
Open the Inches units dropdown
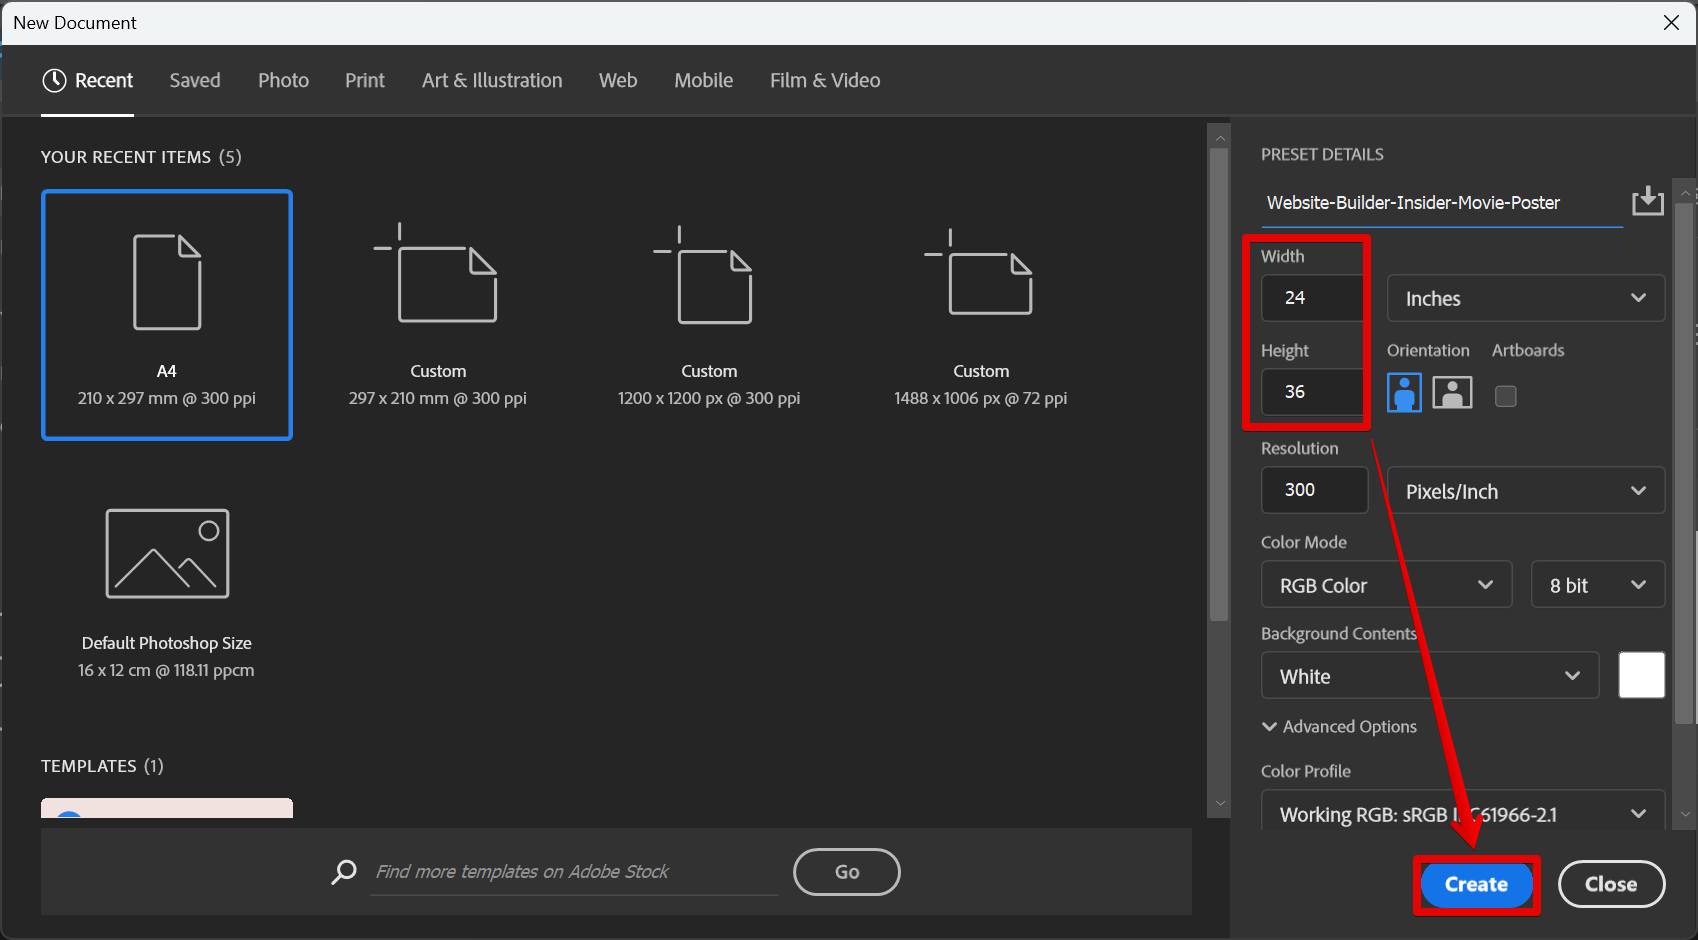[1525, 299]
